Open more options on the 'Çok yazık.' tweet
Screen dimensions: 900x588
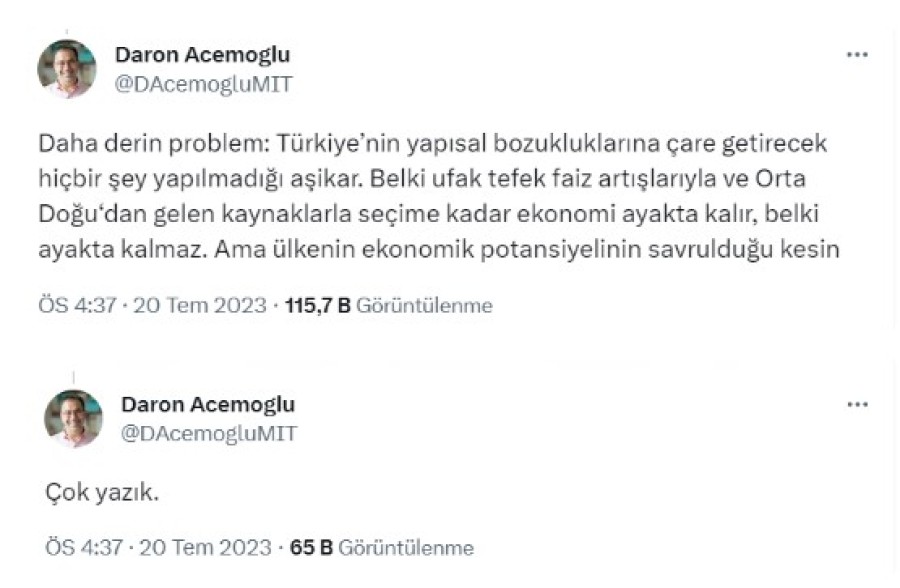tap(857, 405)
